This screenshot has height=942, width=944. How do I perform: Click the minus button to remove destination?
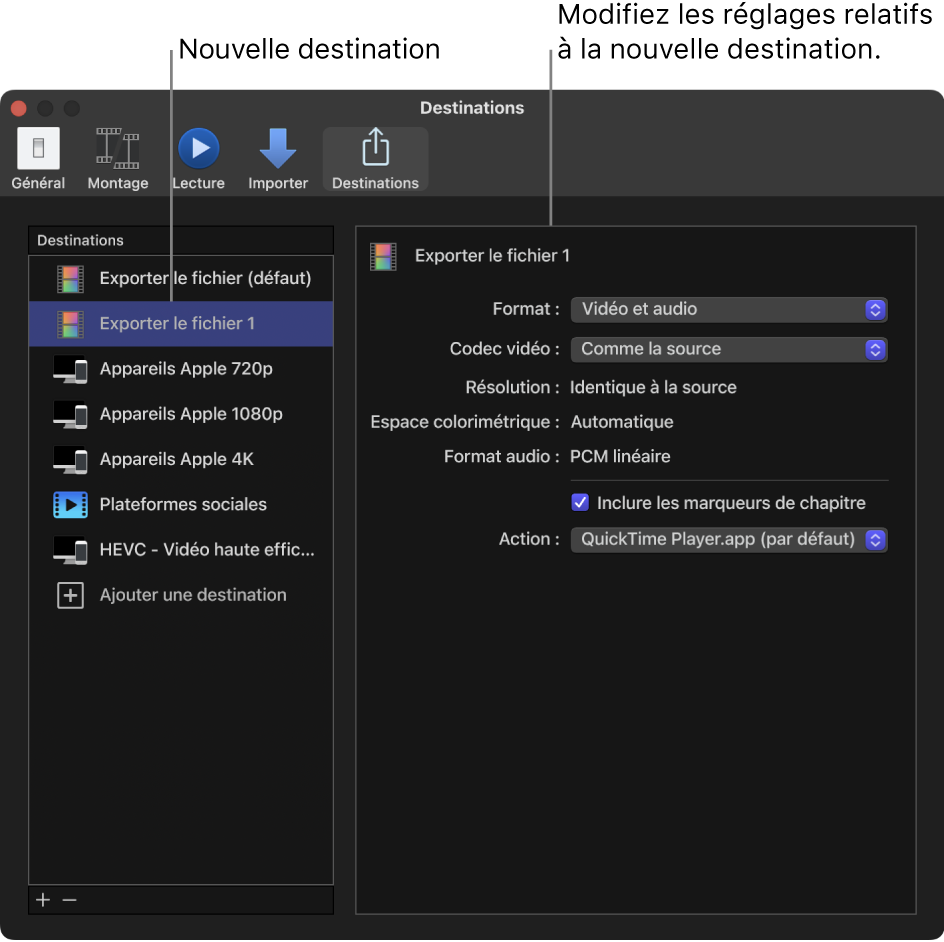pyautogui.click(x=69, y=899)
